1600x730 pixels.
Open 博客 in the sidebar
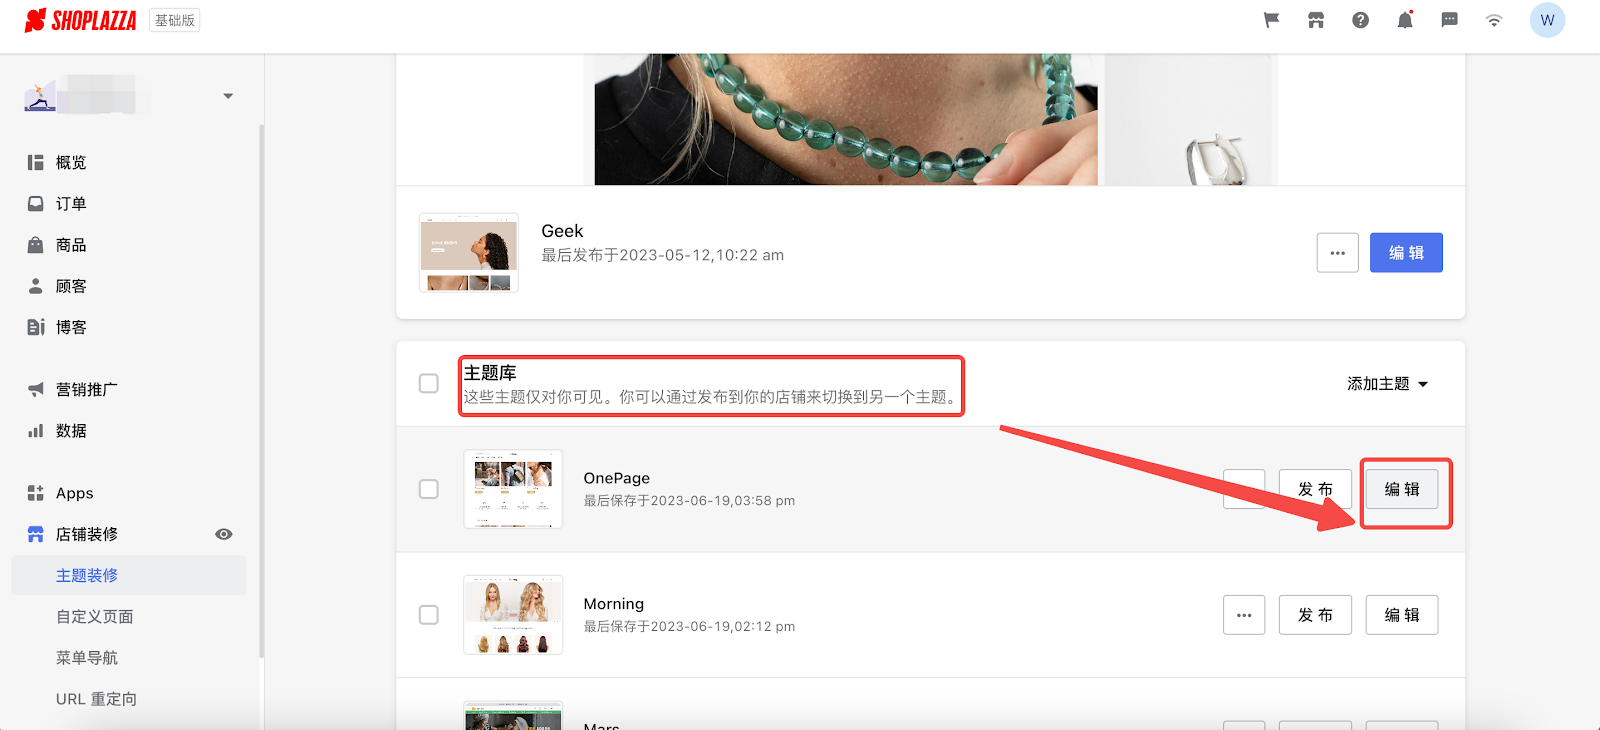pos(71,327)
